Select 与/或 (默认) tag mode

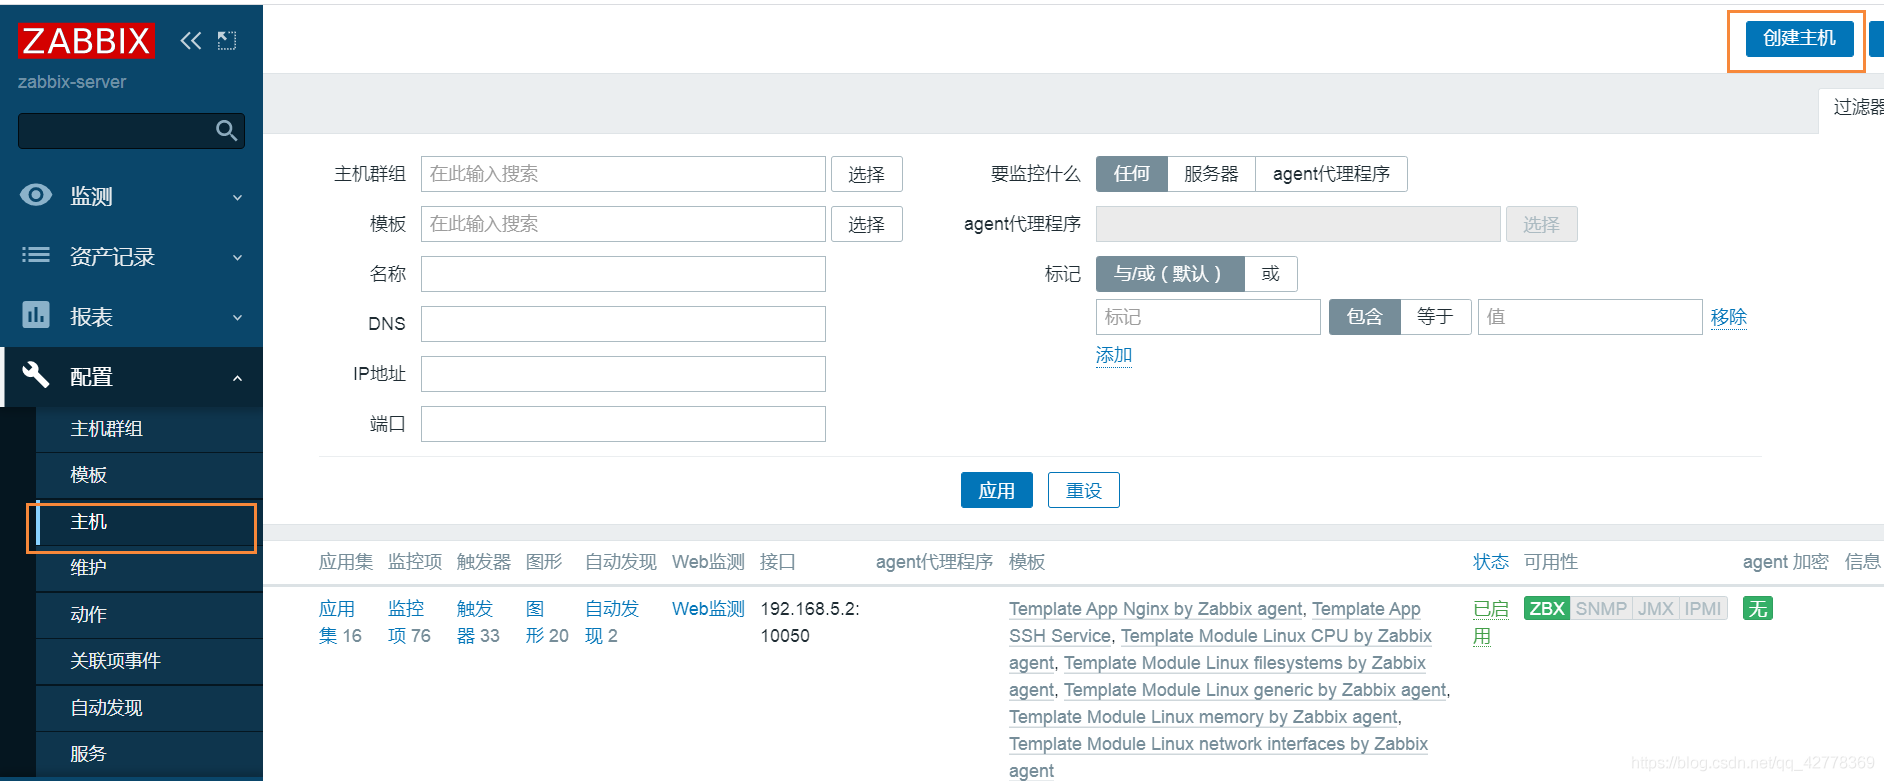(x=1170, y=274)
